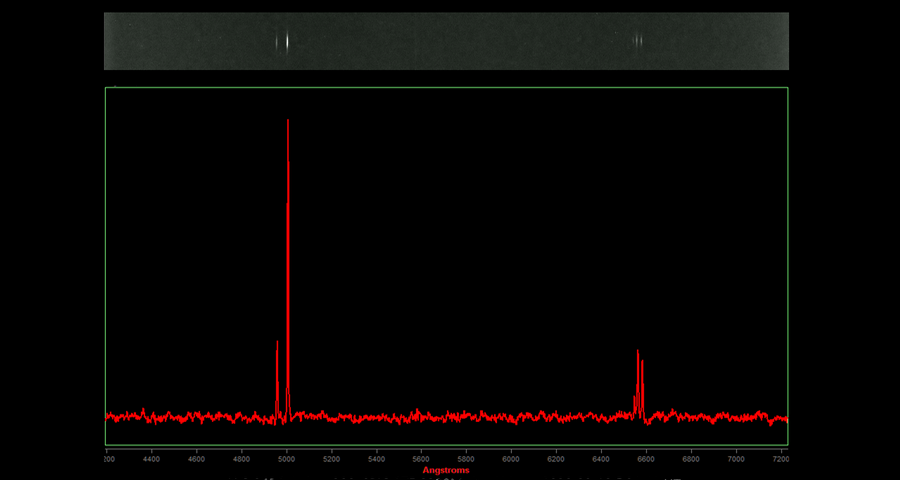Screen dimensions: 900x480
Task: Click the 5800 wavelength tick label
Action: click(466, 459)
